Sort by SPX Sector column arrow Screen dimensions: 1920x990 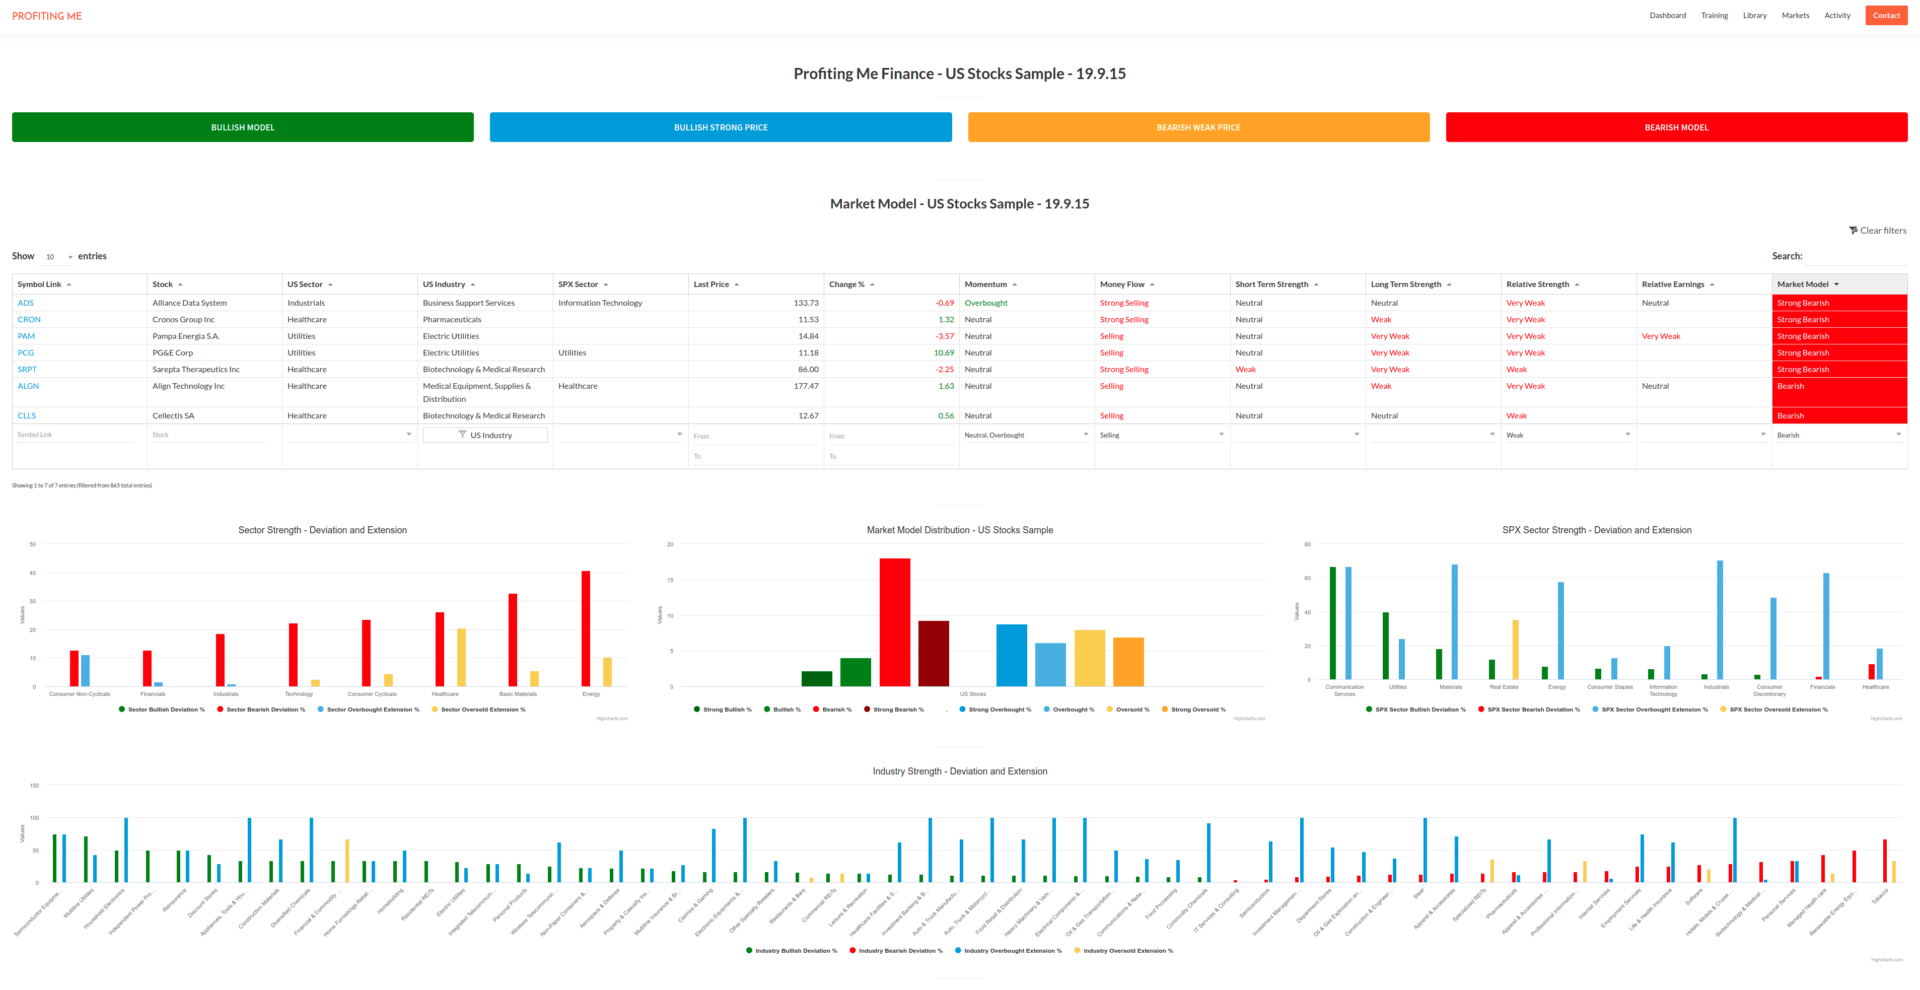pyautogui.click(x=606, y=285)
